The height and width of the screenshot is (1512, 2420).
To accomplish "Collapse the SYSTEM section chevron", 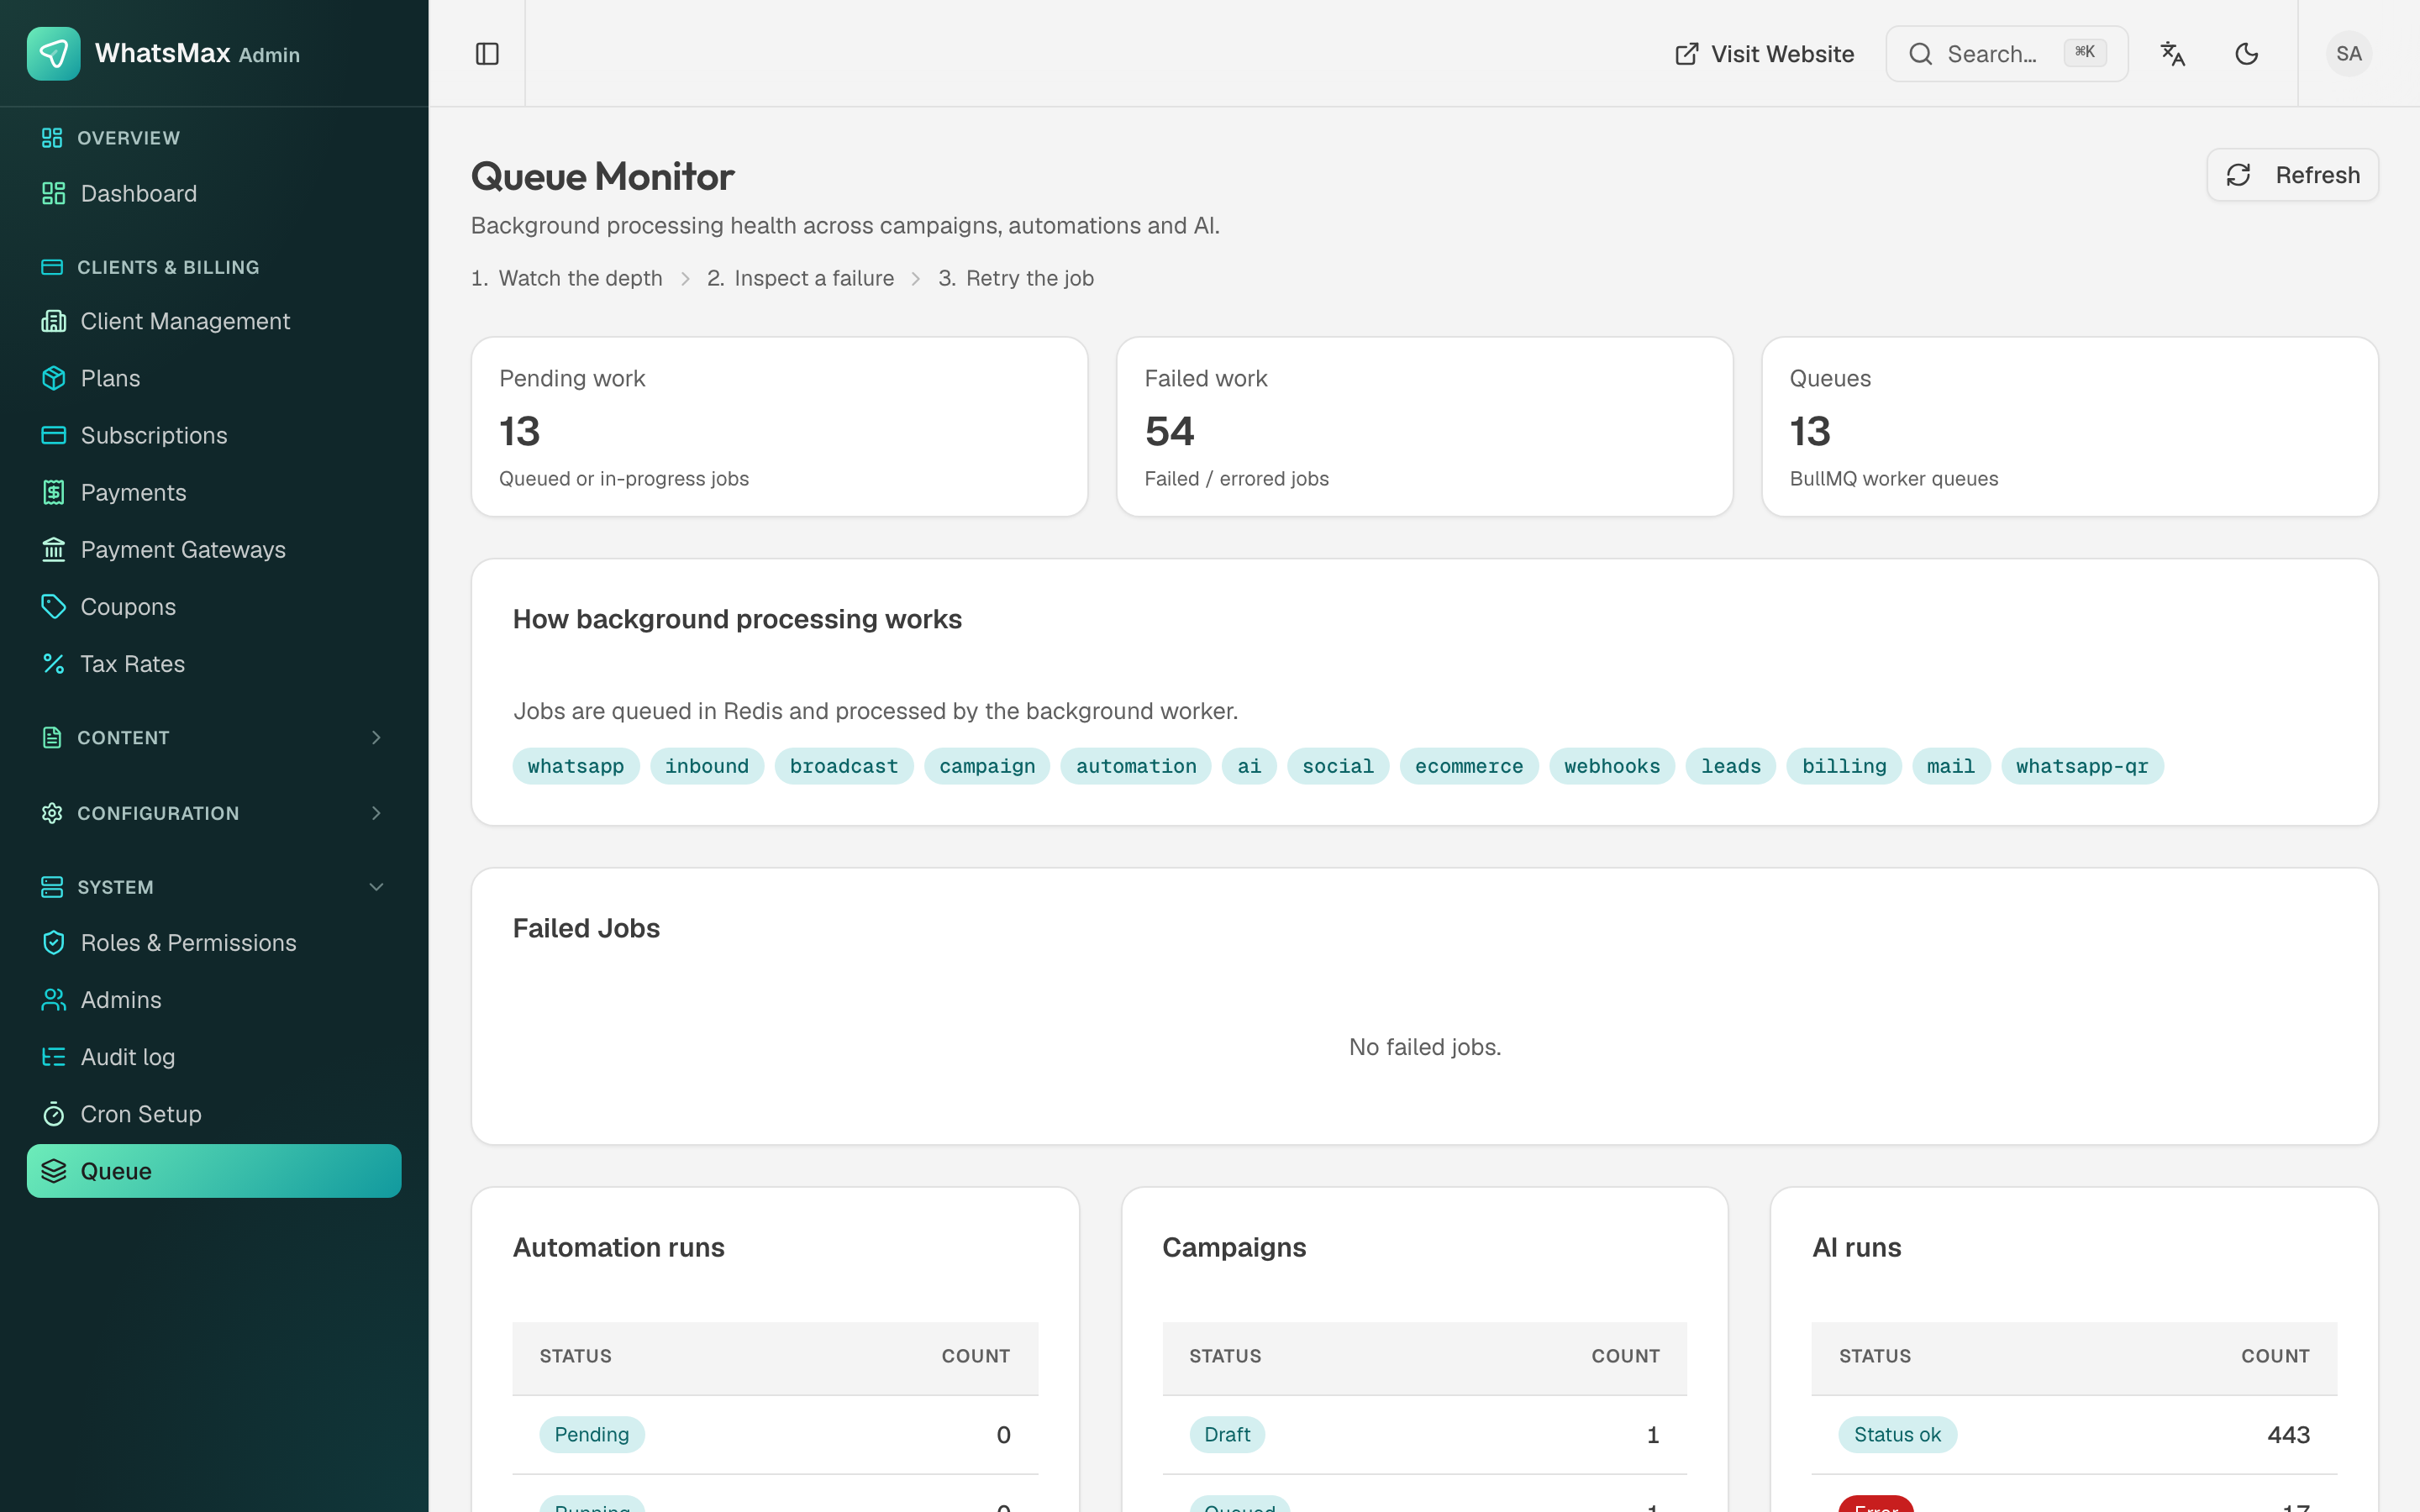I will tap(376, 887).
